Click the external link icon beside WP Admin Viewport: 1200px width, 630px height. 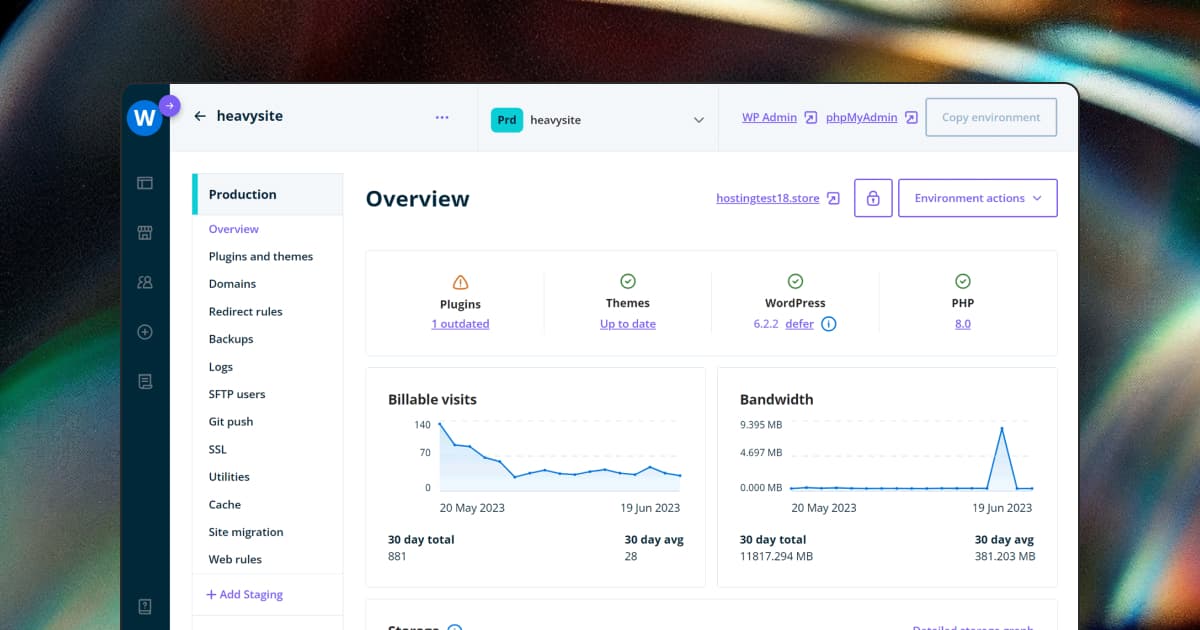[811, 117]
